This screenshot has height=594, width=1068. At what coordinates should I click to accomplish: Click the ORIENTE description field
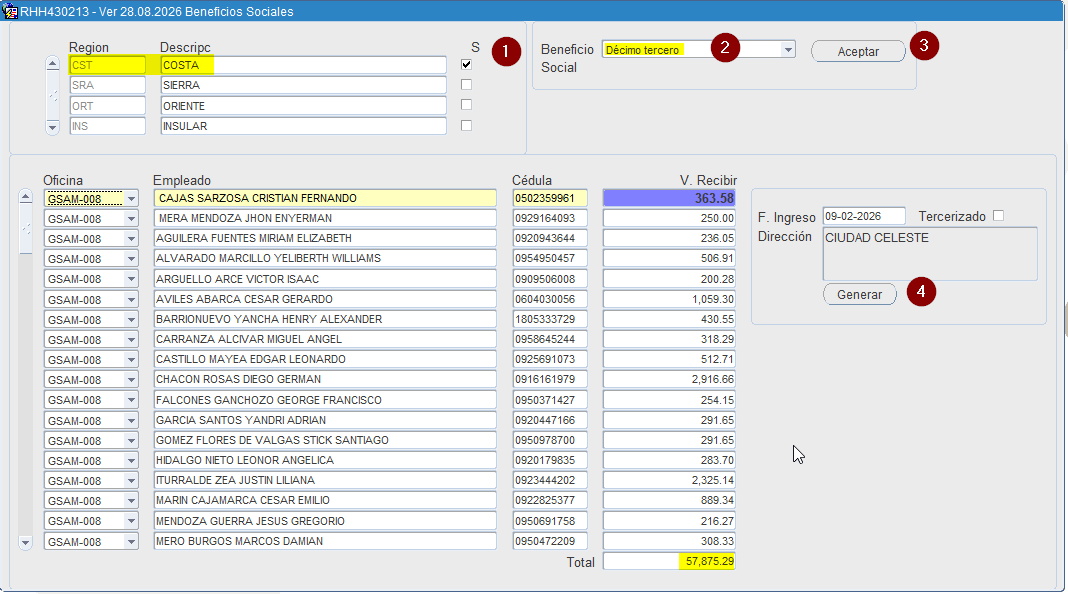click(x=304, y=106)
